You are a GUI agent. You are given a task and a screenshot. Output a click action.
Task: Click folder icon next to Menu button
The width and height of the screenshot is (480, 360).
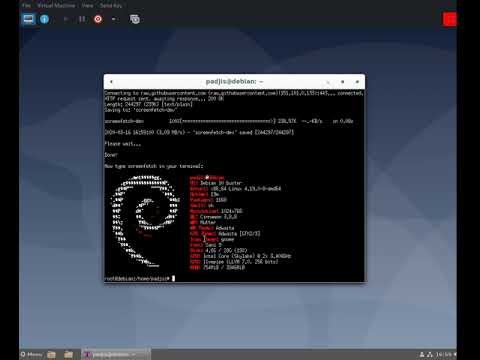[x=52, y=354]
